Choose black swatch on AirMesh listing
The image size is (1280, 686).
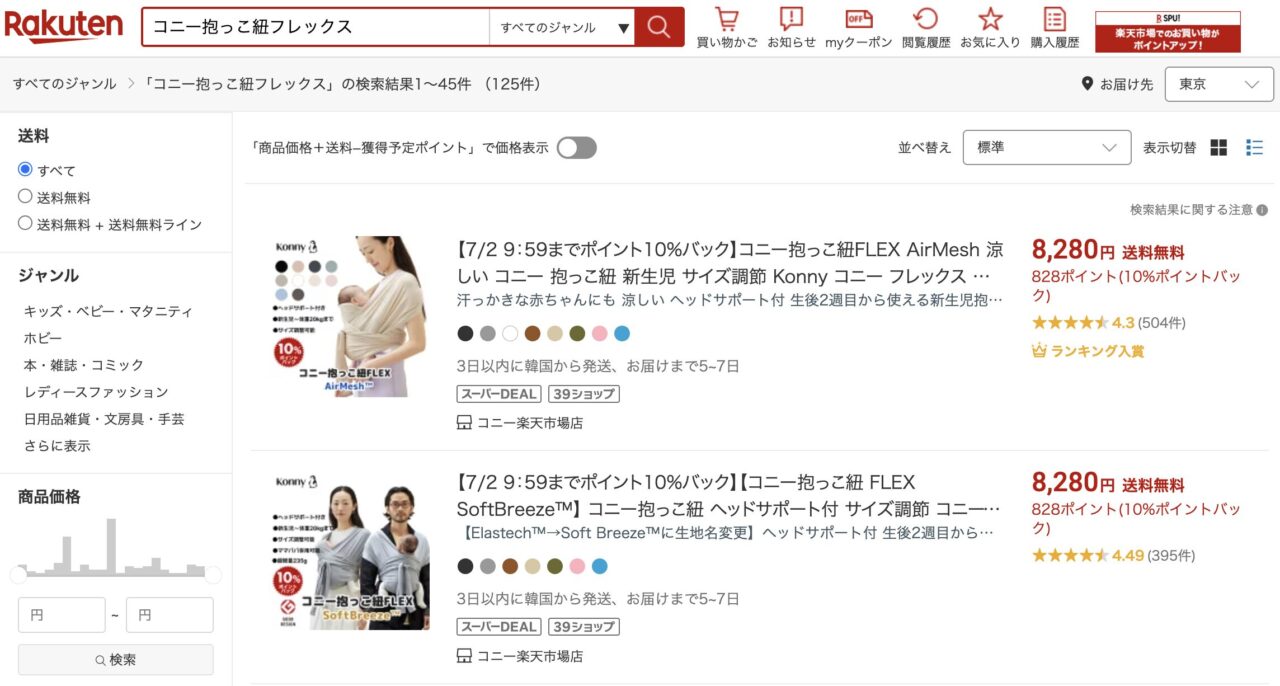pyautogui.click(x=465, y=334)
